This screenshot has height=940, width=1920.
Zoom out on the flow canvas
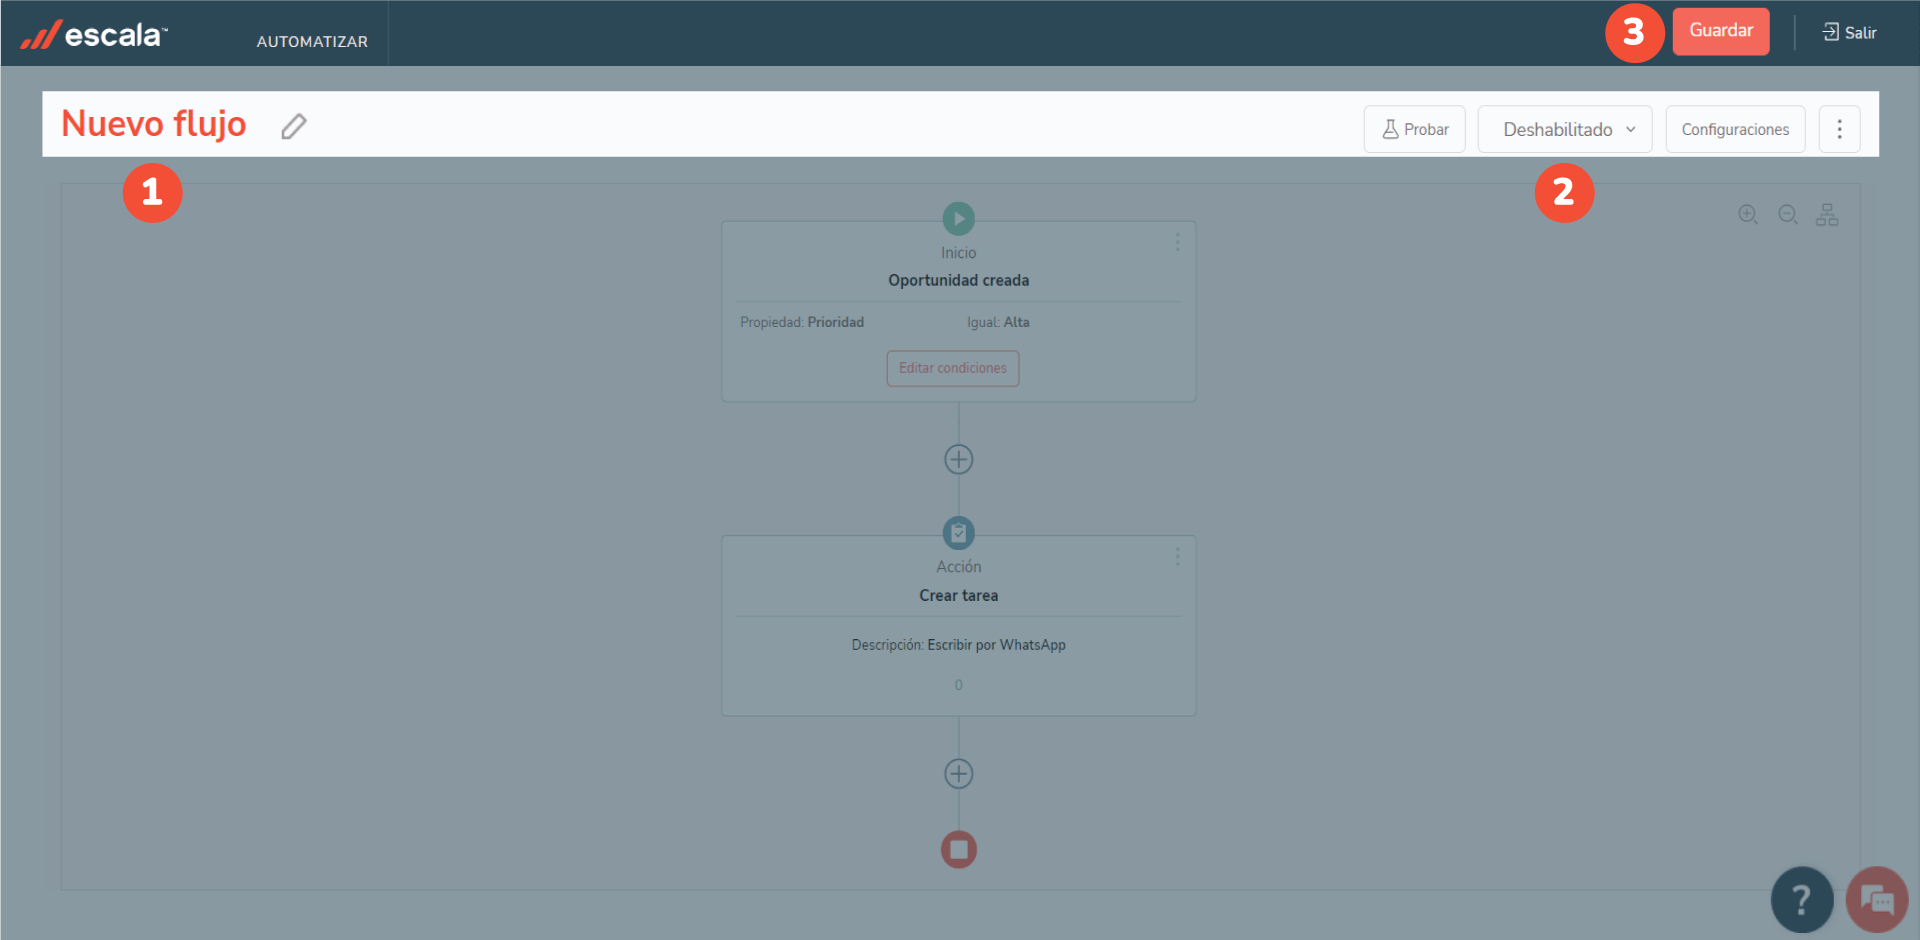(x=1788, y=214)
